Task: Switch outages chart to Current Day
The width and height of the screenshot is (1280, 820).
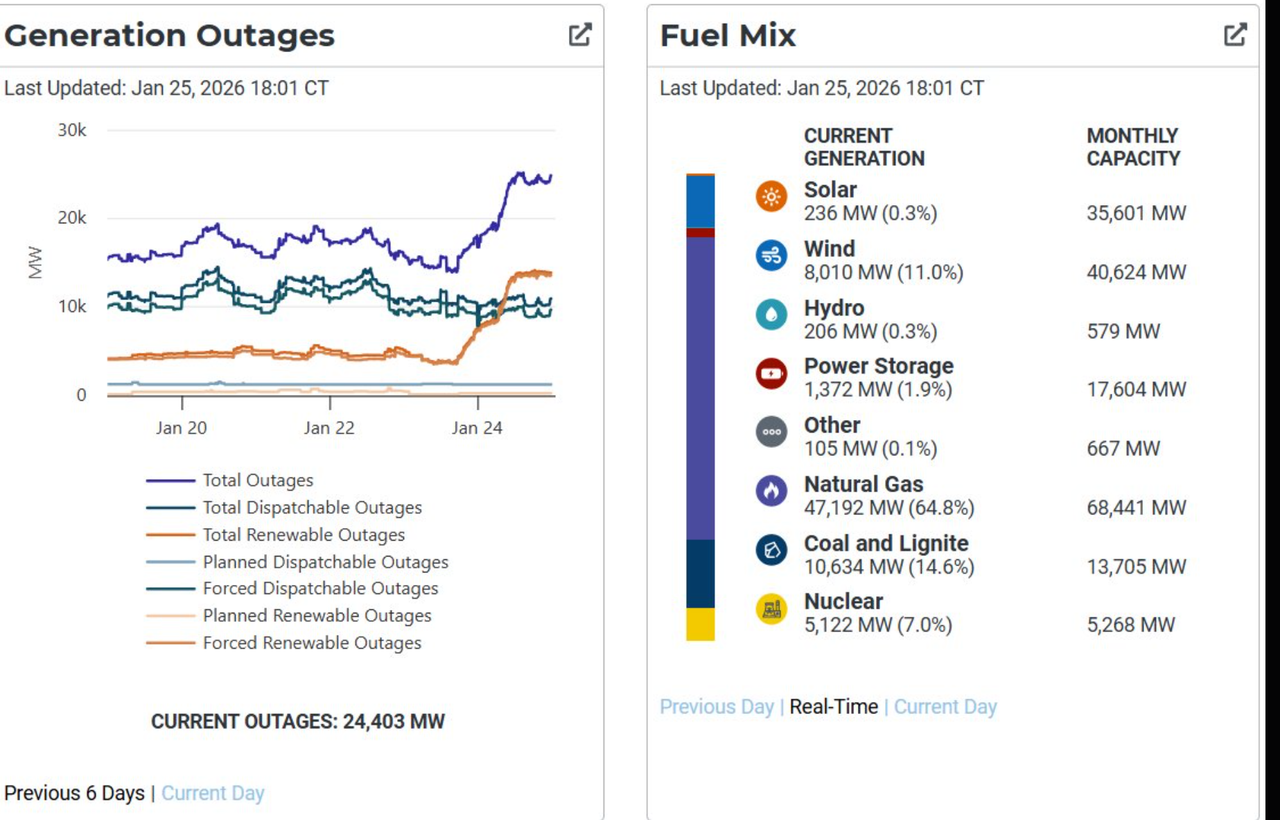Action: pos(213,793)
